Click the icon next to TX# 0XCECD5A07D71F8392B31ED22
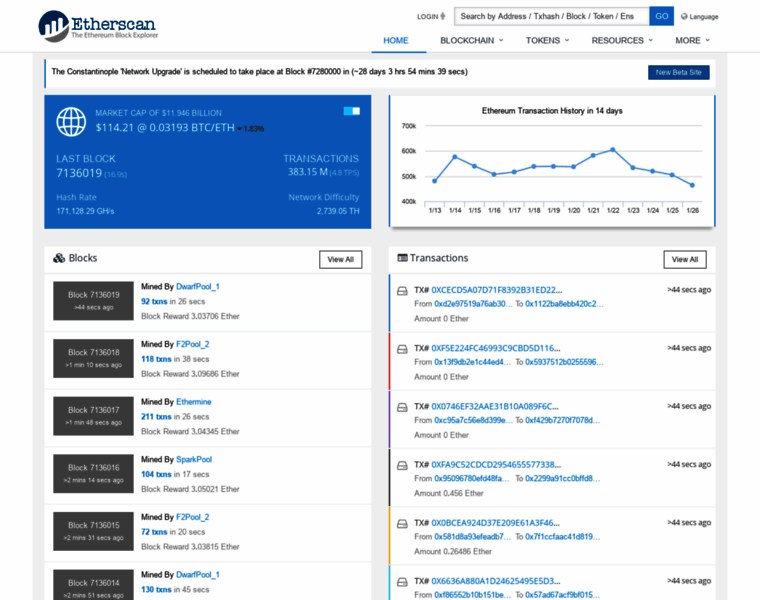The width and height of the screenshot is (760, 600). click(x=402, y=291)
